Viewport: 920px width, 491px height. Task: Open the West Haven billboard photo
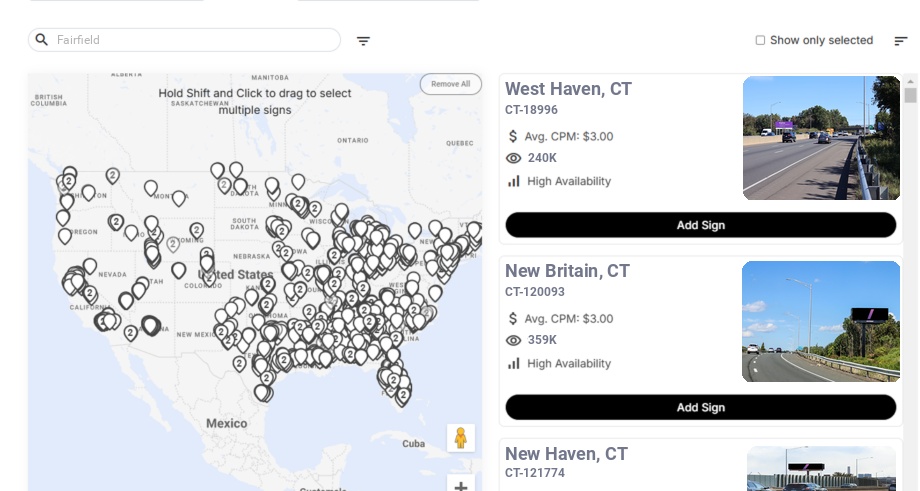pos(821,138)
